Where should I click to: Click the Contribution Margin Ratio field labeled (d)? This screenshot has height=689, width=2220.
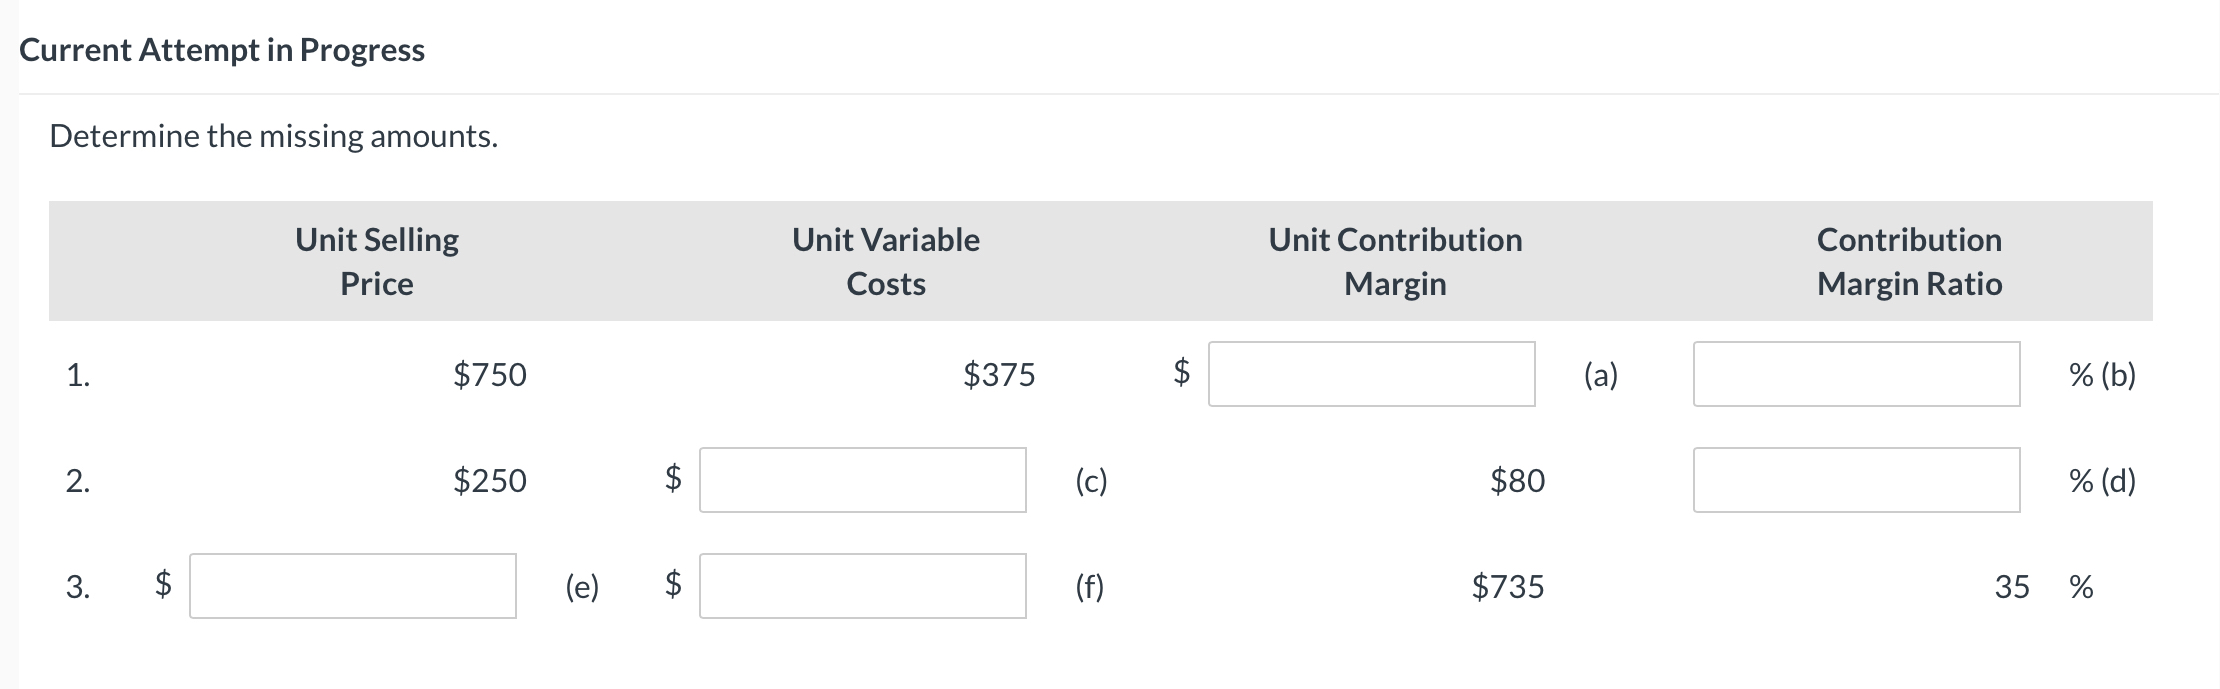click(1857, 481)
